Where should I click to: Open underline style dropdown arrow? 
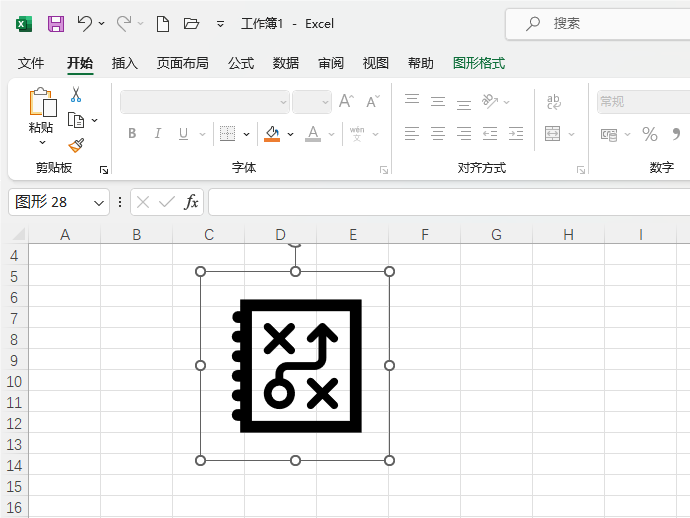pos(202,134)
